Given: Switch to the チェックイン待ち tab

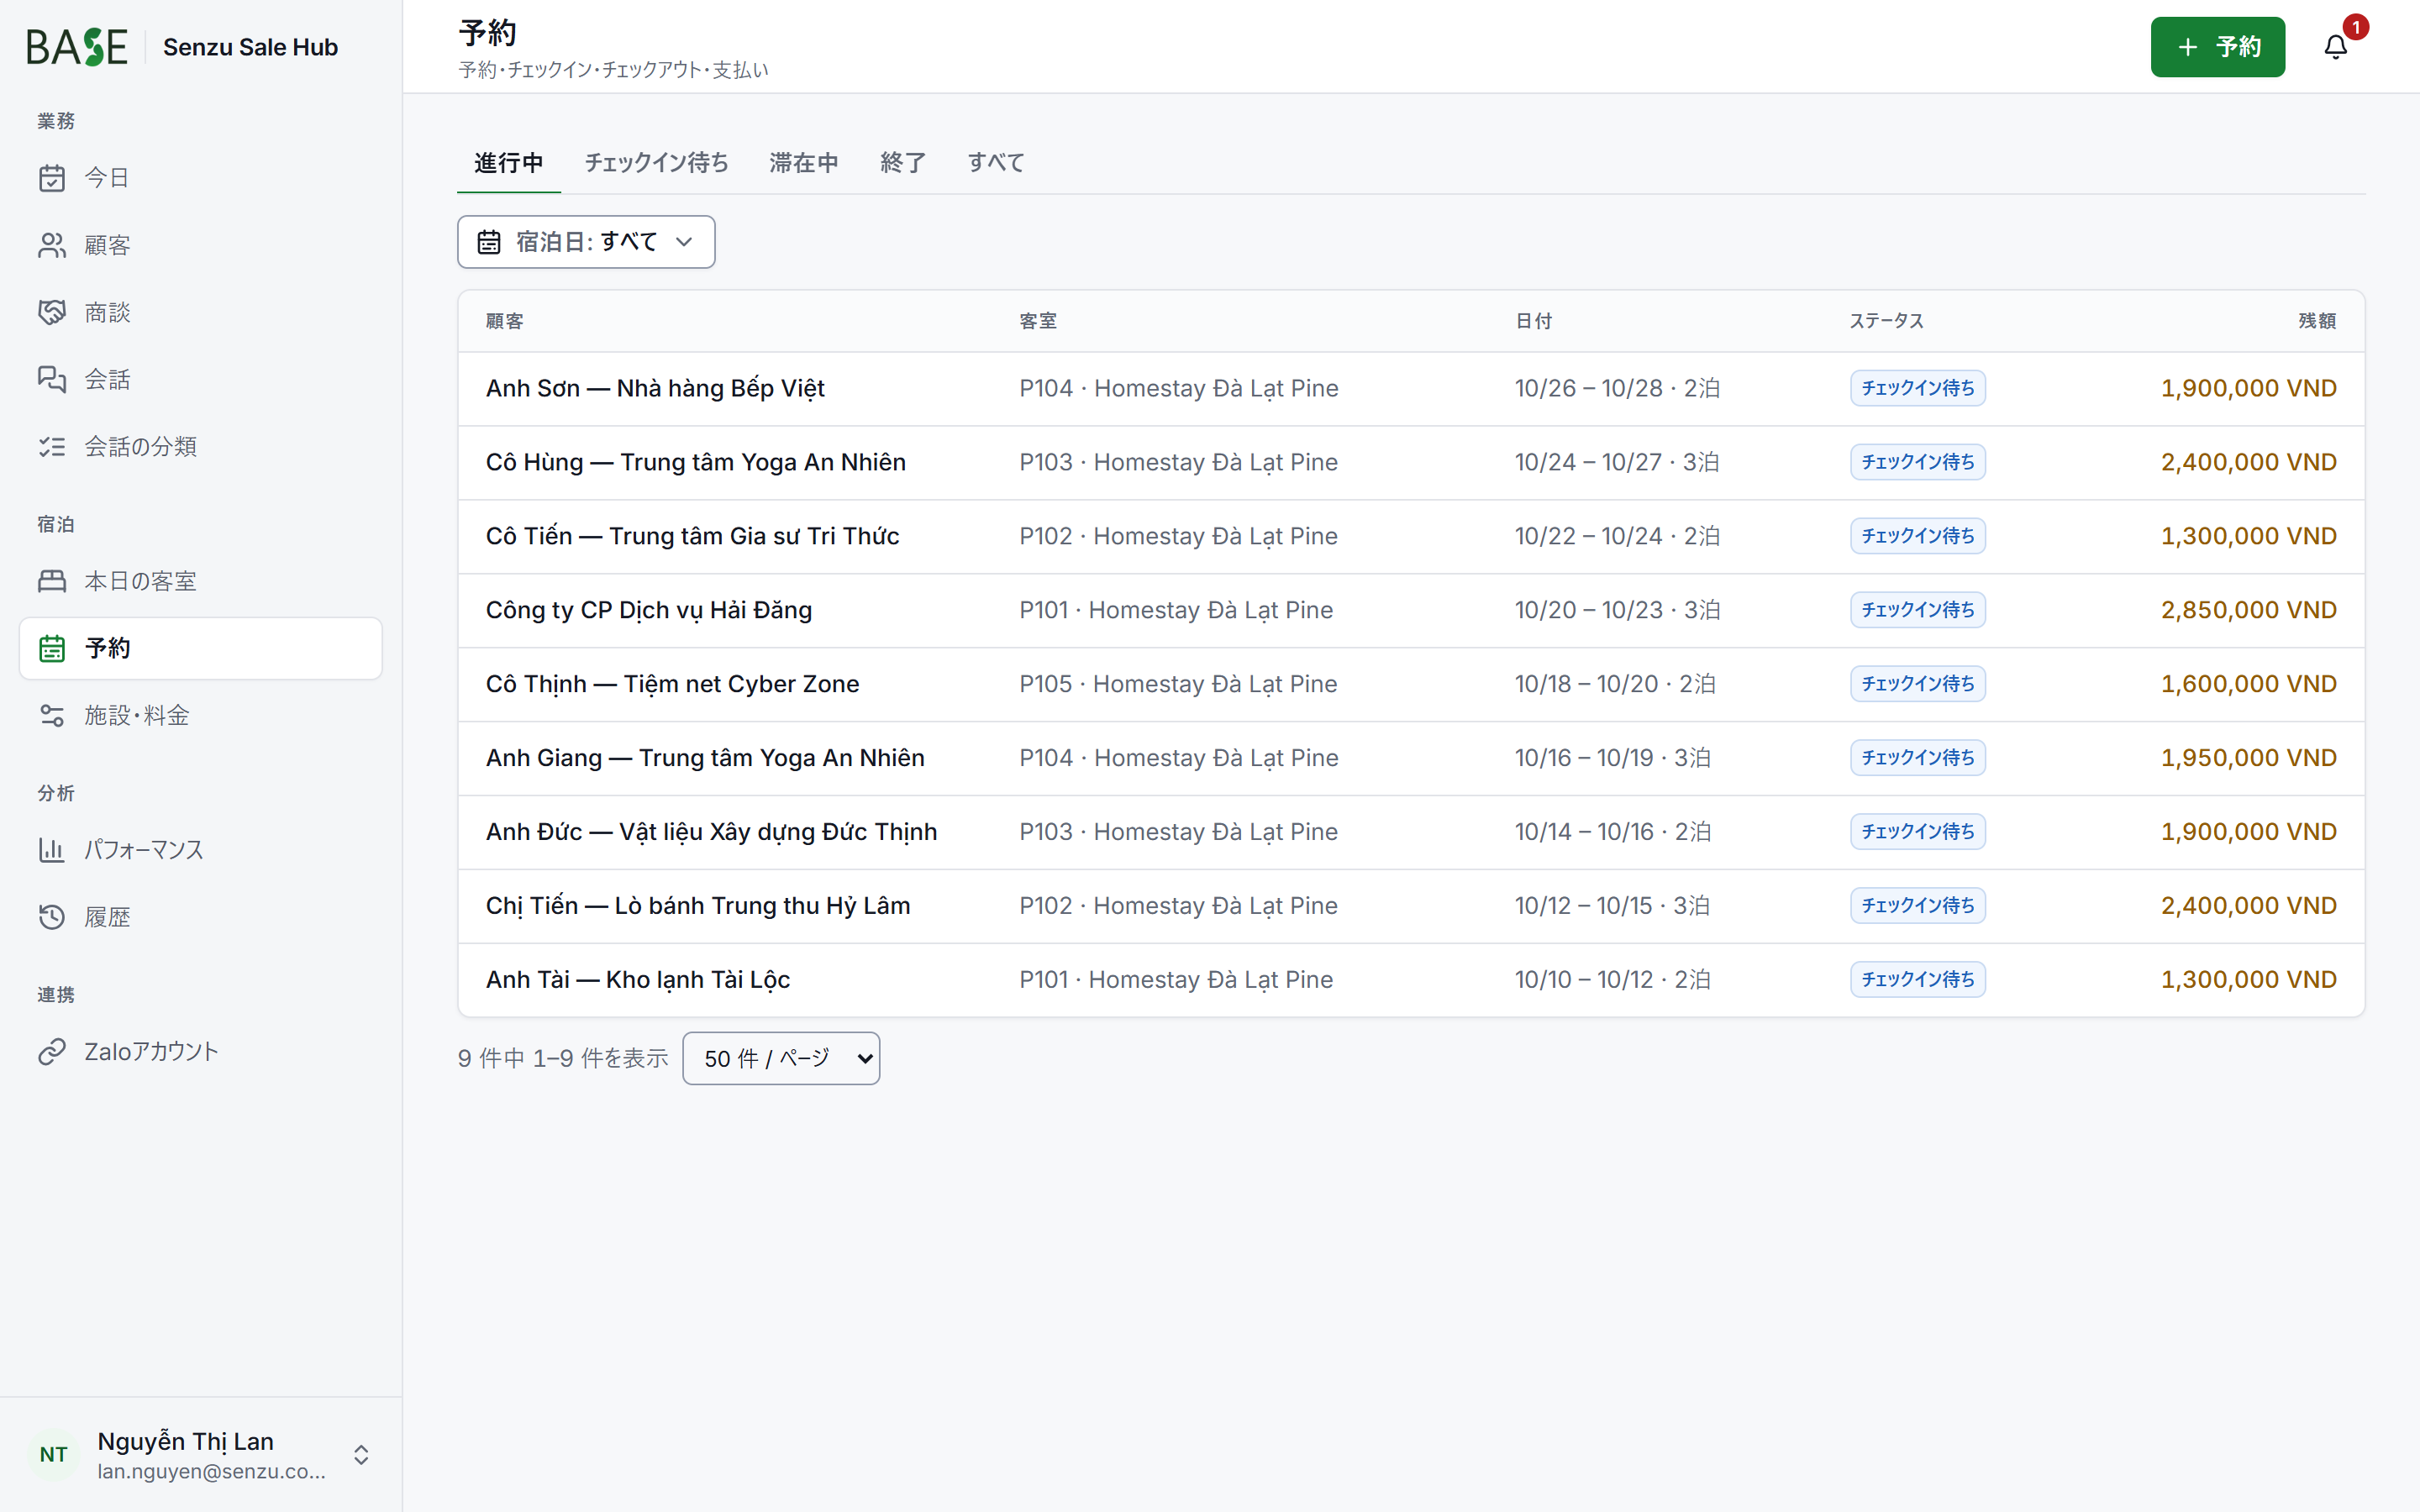Looking at the screenshot, I should click(x=657, y=163).
